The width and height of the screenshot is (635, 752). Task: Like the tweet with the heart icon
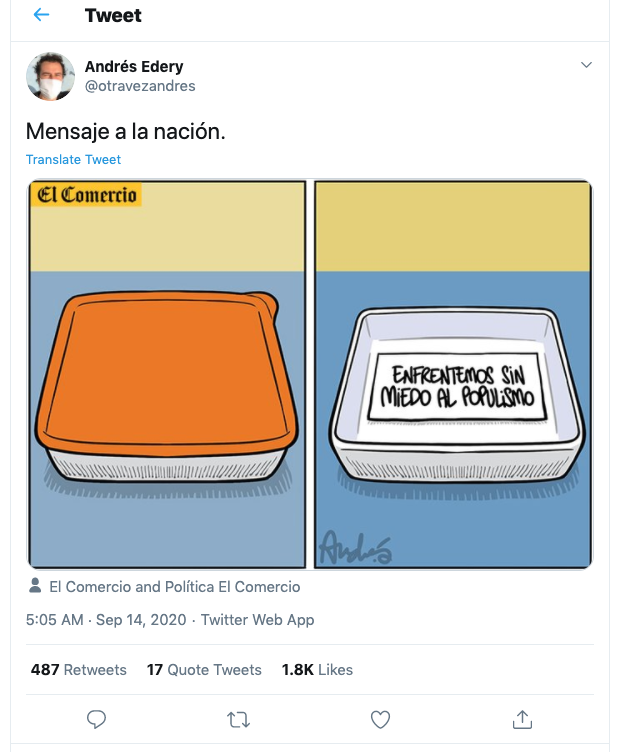380,719
